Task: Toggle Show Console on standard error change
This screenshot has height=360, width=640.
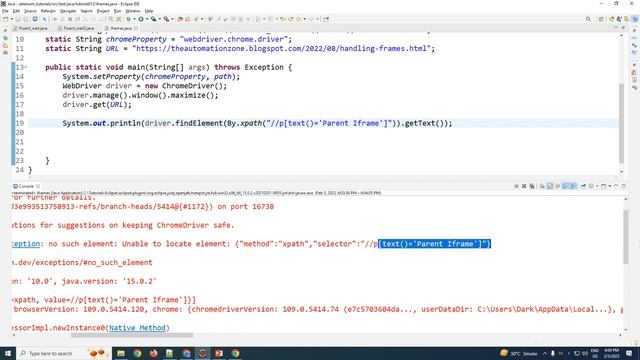Action: coord(573,186)
